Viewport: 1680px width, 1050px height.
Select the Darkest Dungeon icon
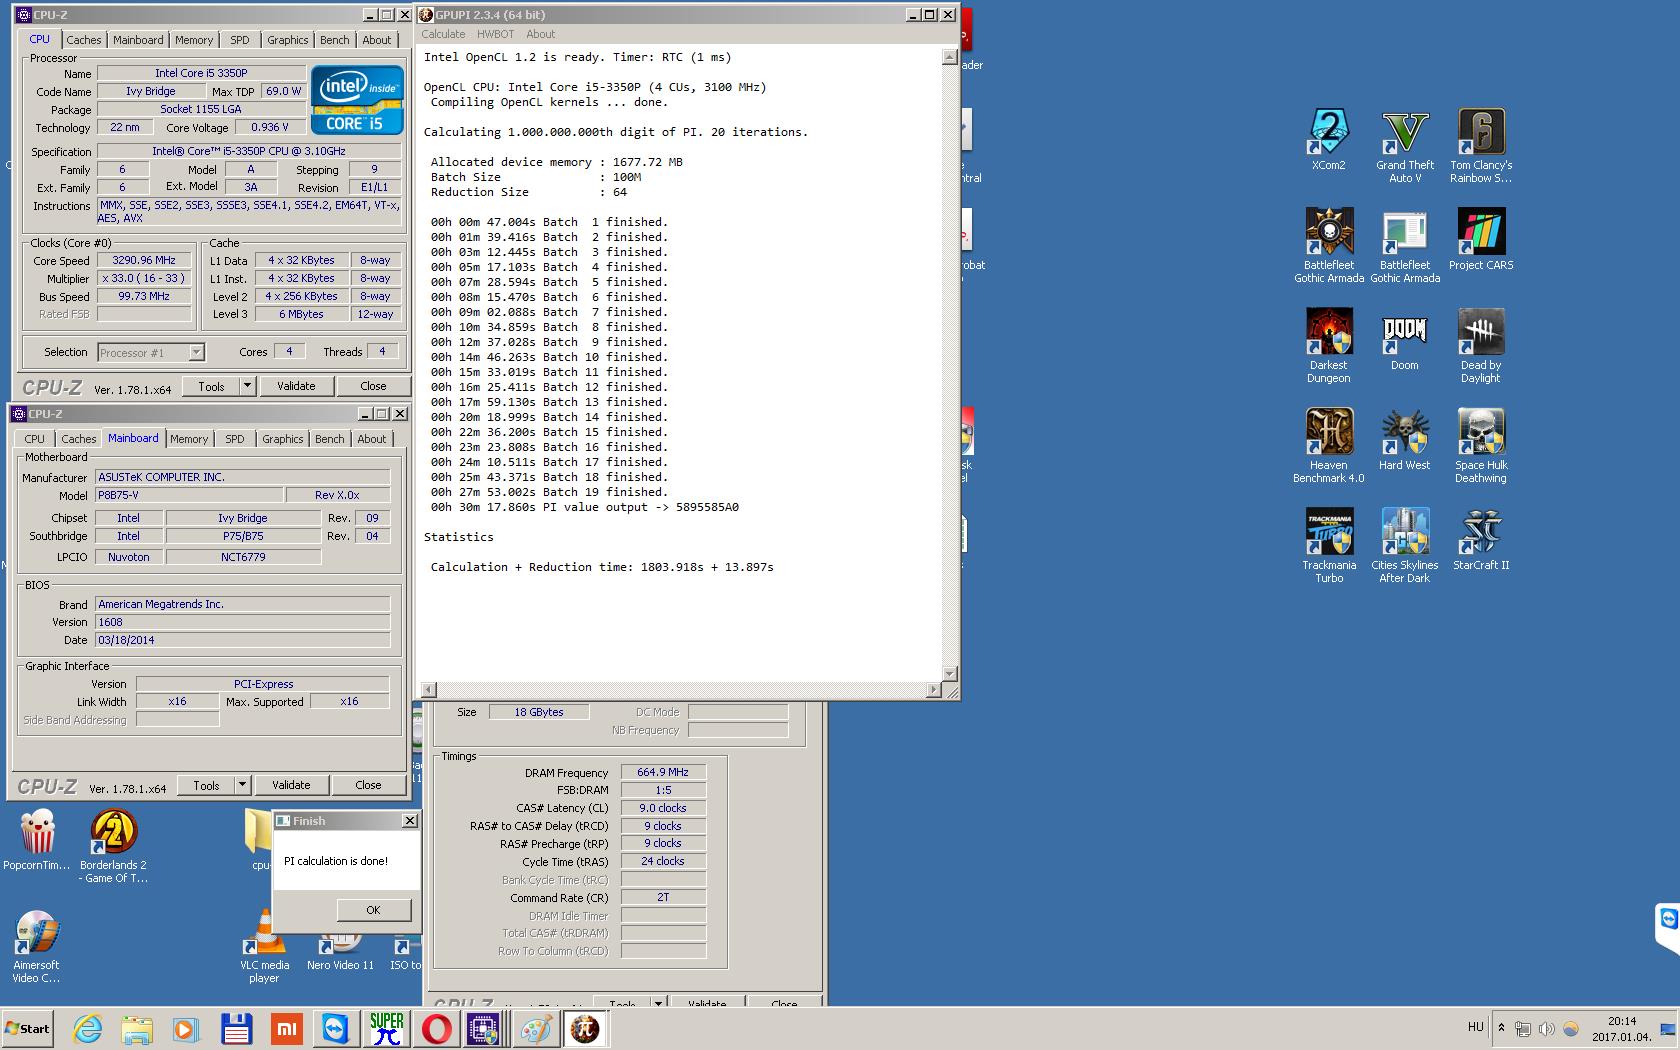click(1329, 346)
